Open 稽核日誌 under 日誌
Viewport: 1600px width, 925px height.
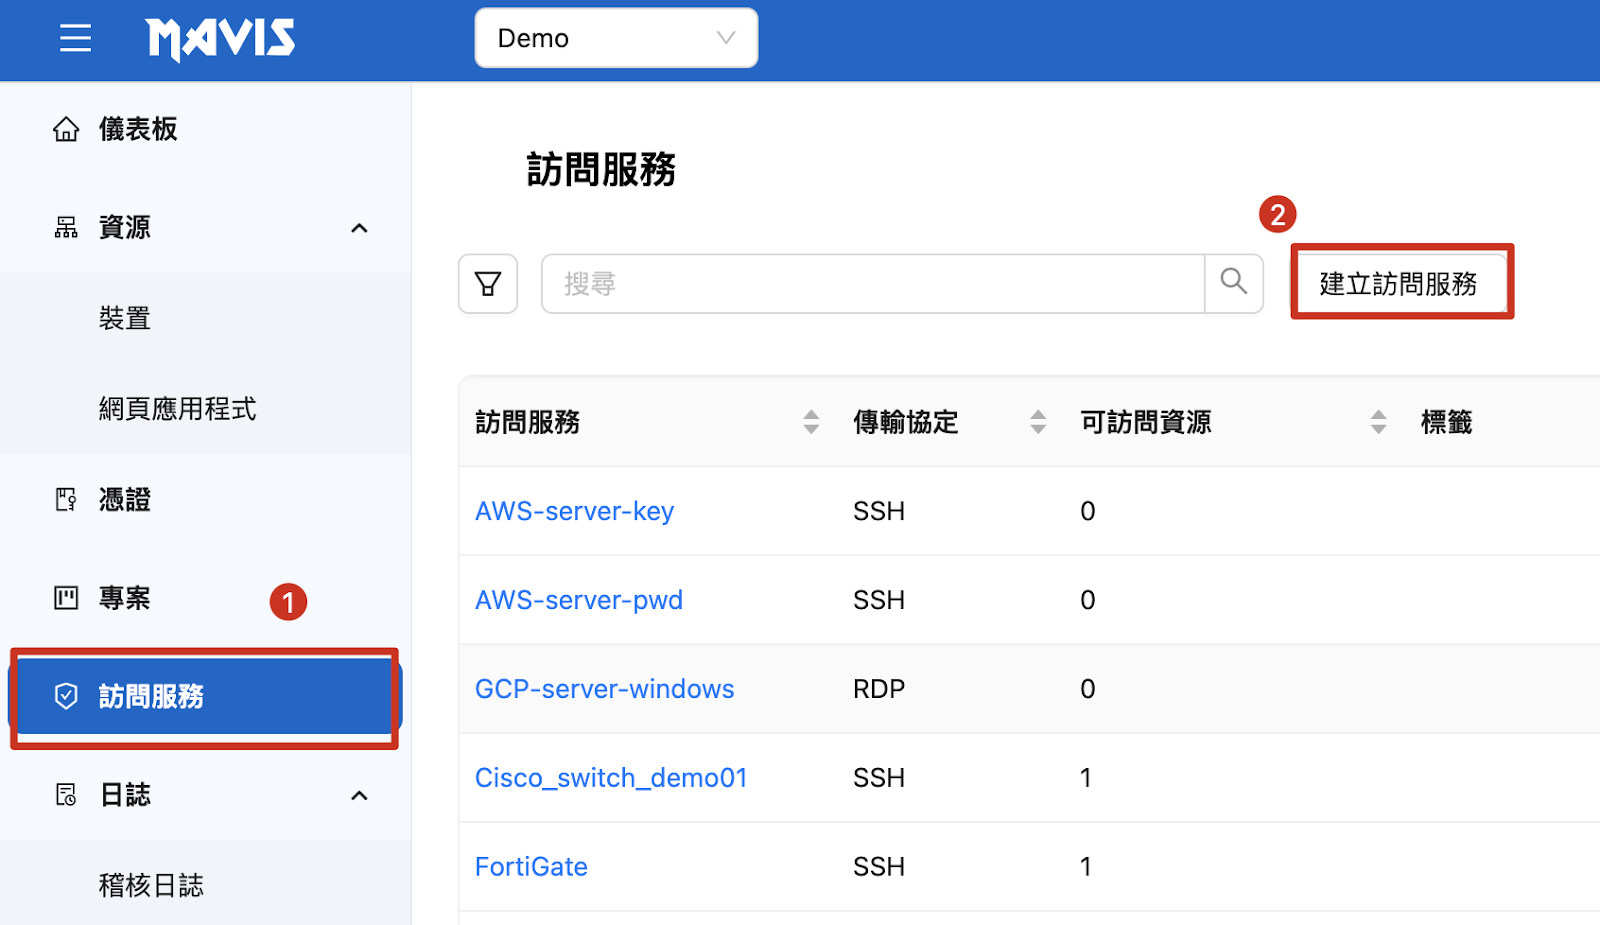(x=151, y=885)
